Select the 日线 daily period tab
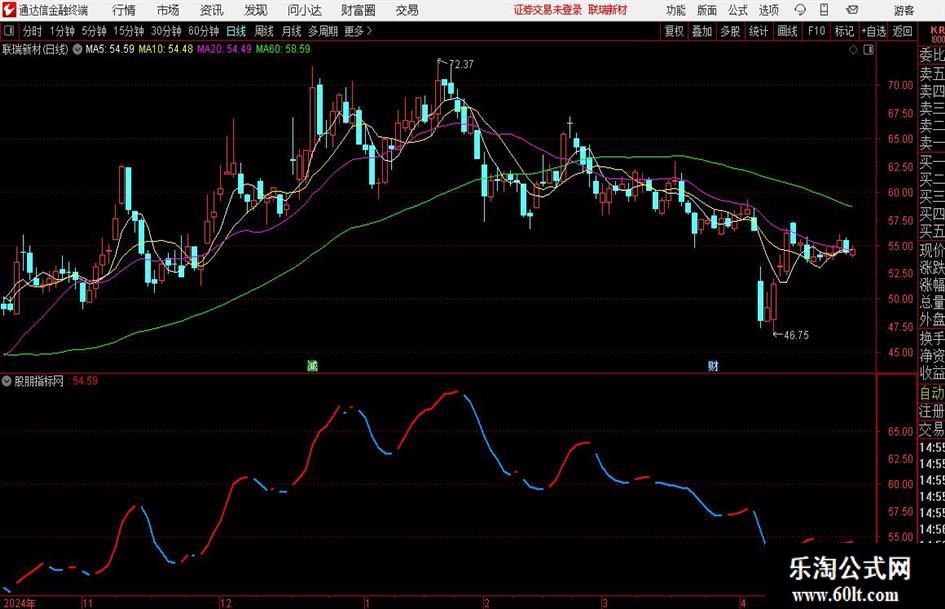The width and height of the screenshot is (945, 609). tap(236, 31)
